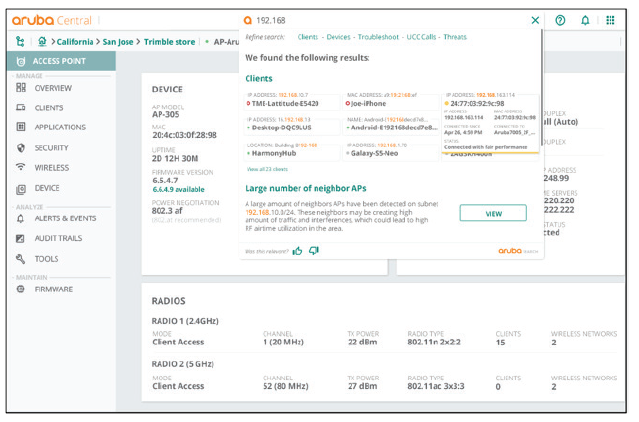The height and width of the screenshot is (422, 639).
Task: Clear search with the X button
Action: coord(535,20)
